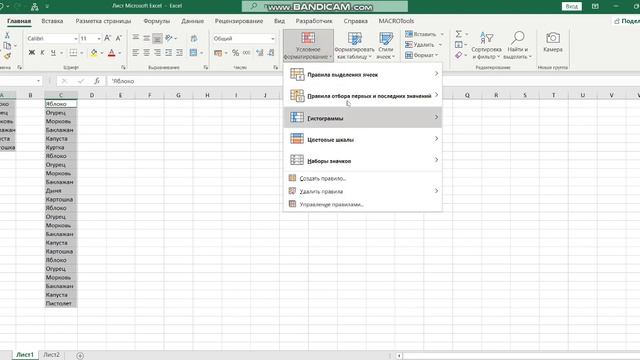Center text horizontally
Screen dimensions: 640x360
(147, 53)
